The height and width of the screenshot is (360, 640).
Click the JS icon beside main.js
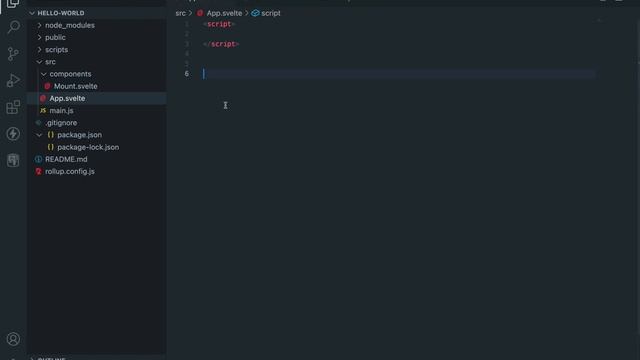[x=43, y=111]
